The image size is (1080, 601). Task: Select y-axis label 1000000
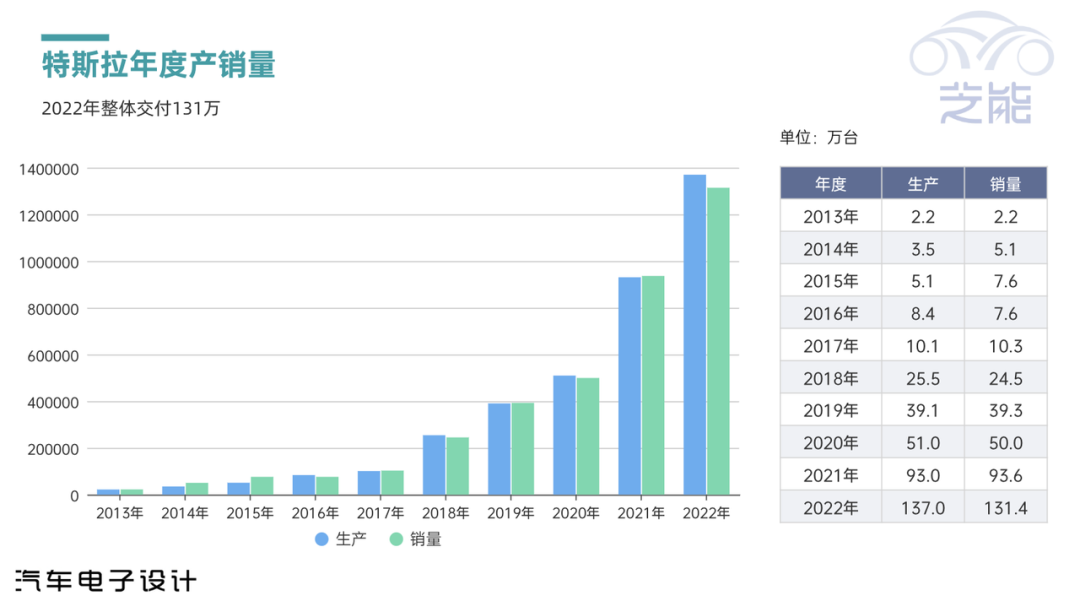pos(49,263)
